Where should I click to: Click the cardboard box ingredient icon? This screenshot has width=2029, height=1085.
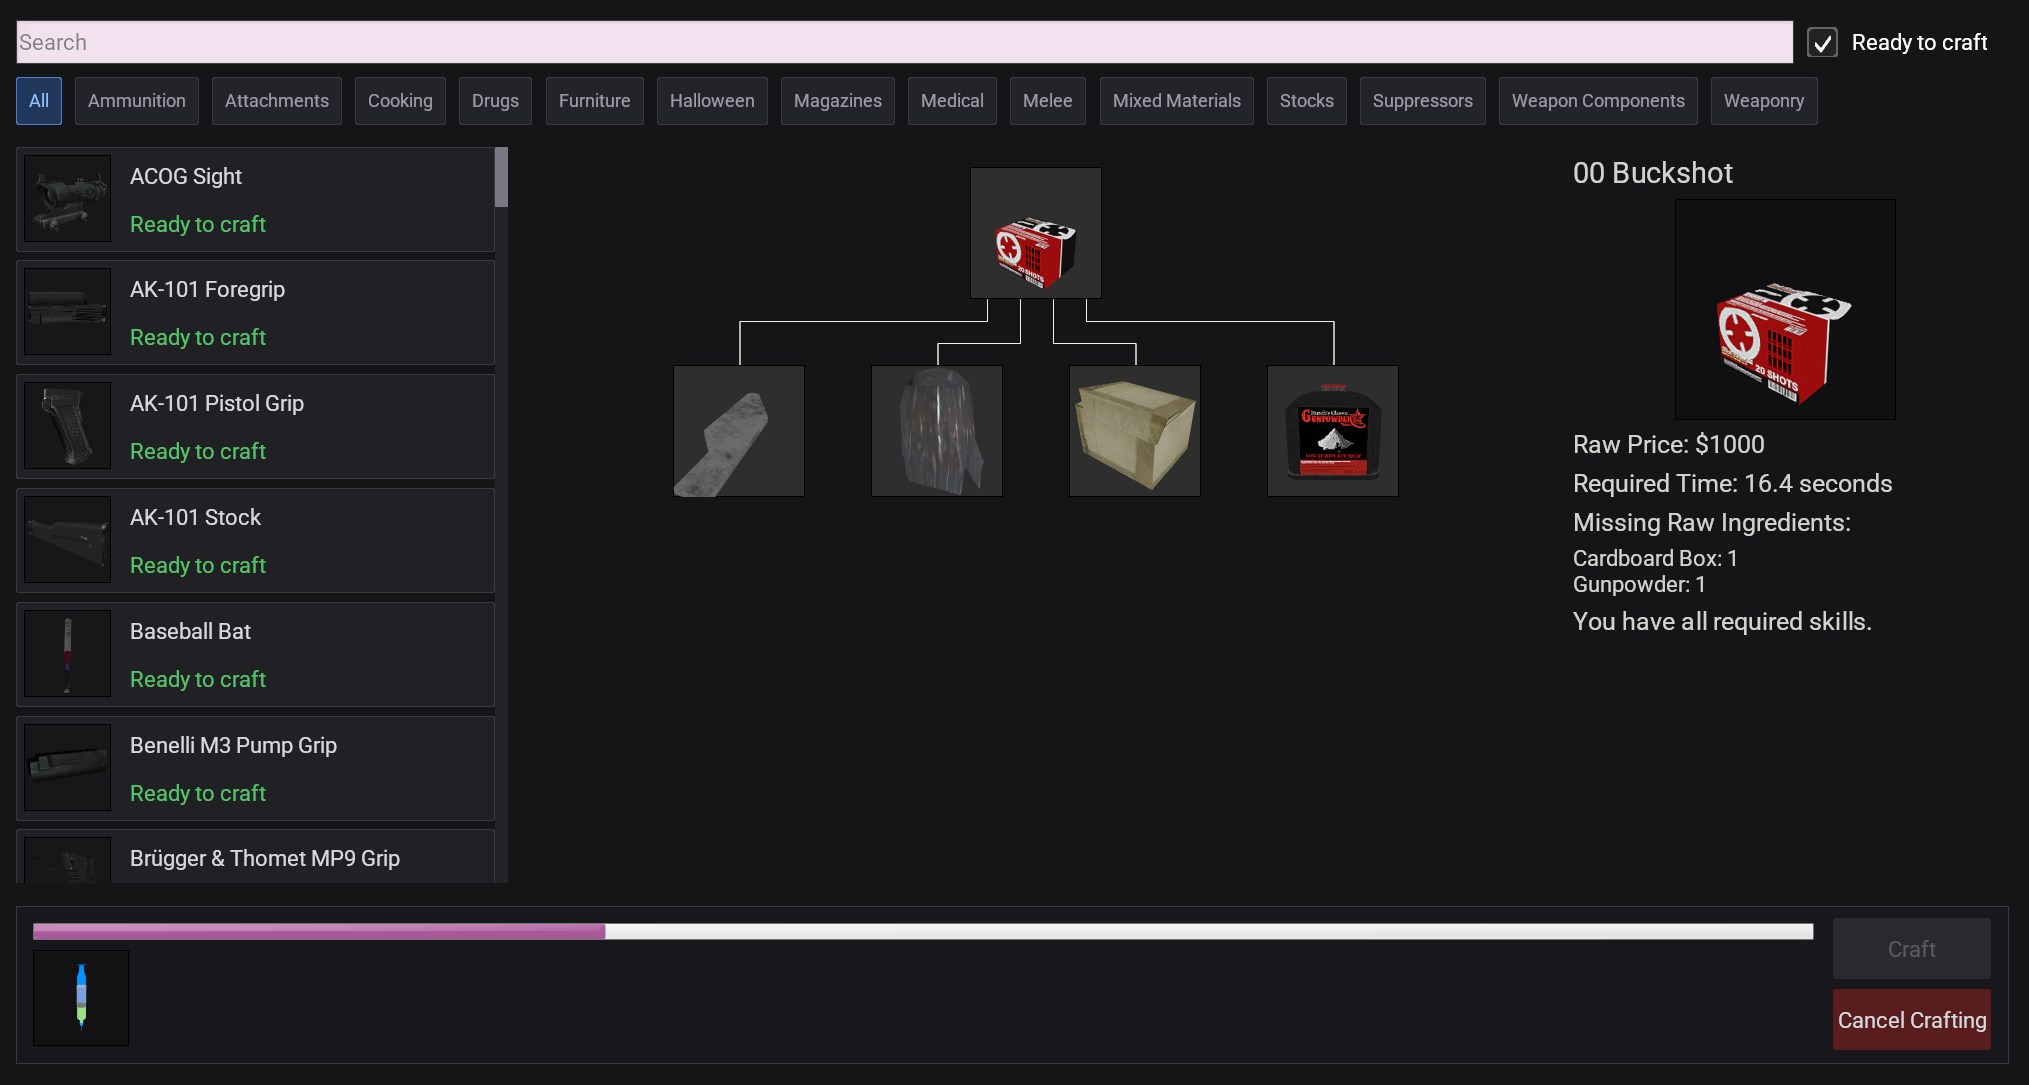[x=1134, y=431]
